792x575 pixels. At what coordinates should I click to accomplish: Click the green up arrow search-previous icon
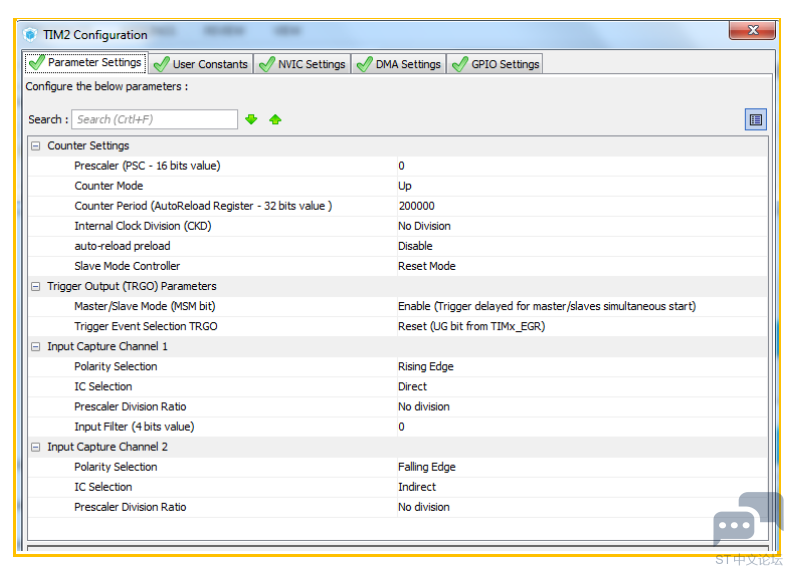(275, 119)
